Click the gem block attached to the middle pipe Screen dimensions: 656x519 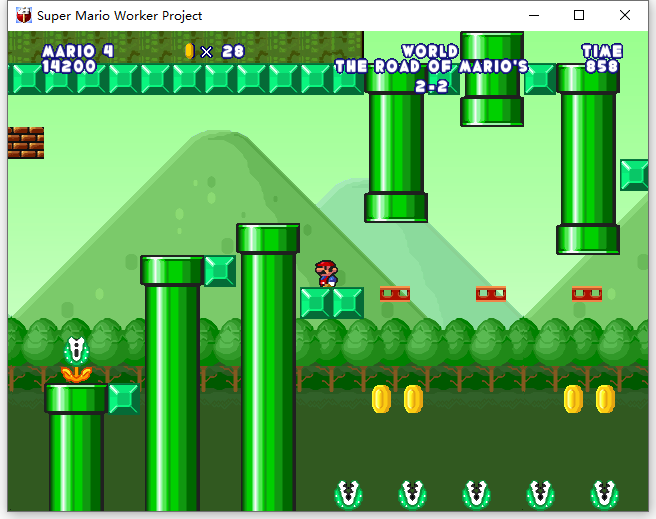coord(220,271)
